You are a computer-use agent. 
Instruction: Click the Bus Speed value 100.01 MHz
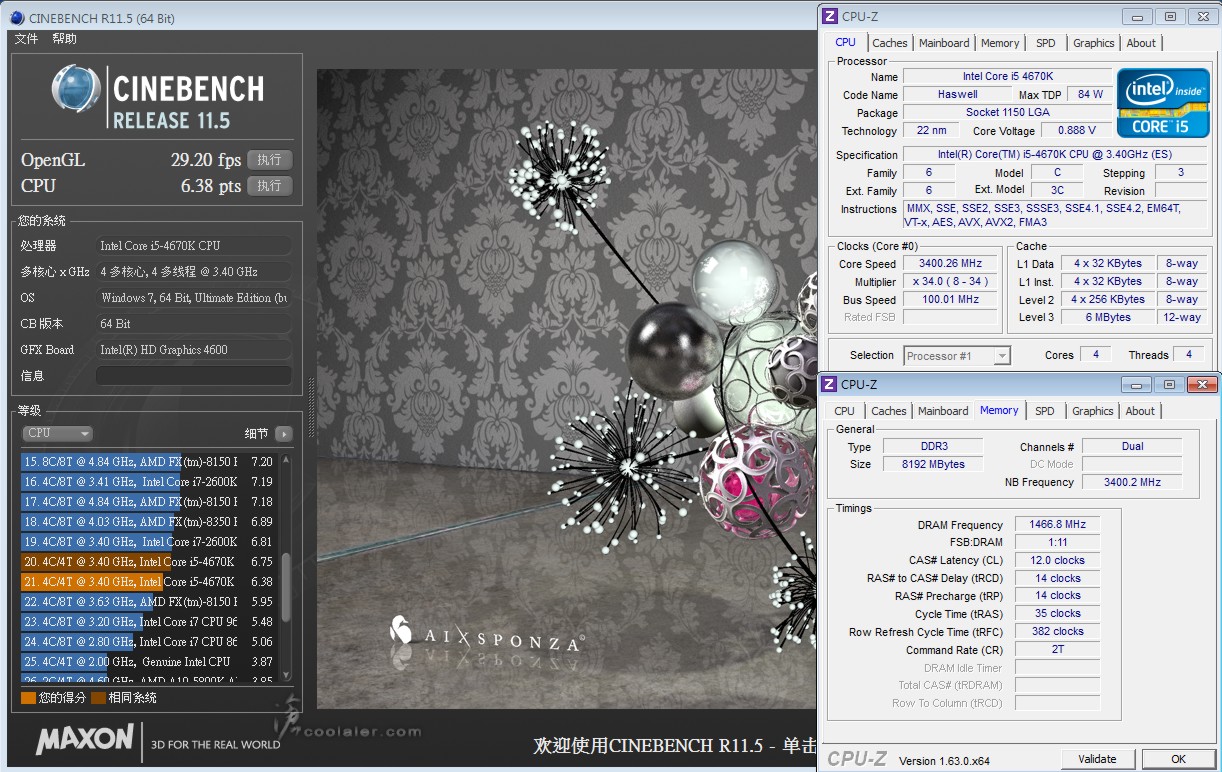point(949,299)
